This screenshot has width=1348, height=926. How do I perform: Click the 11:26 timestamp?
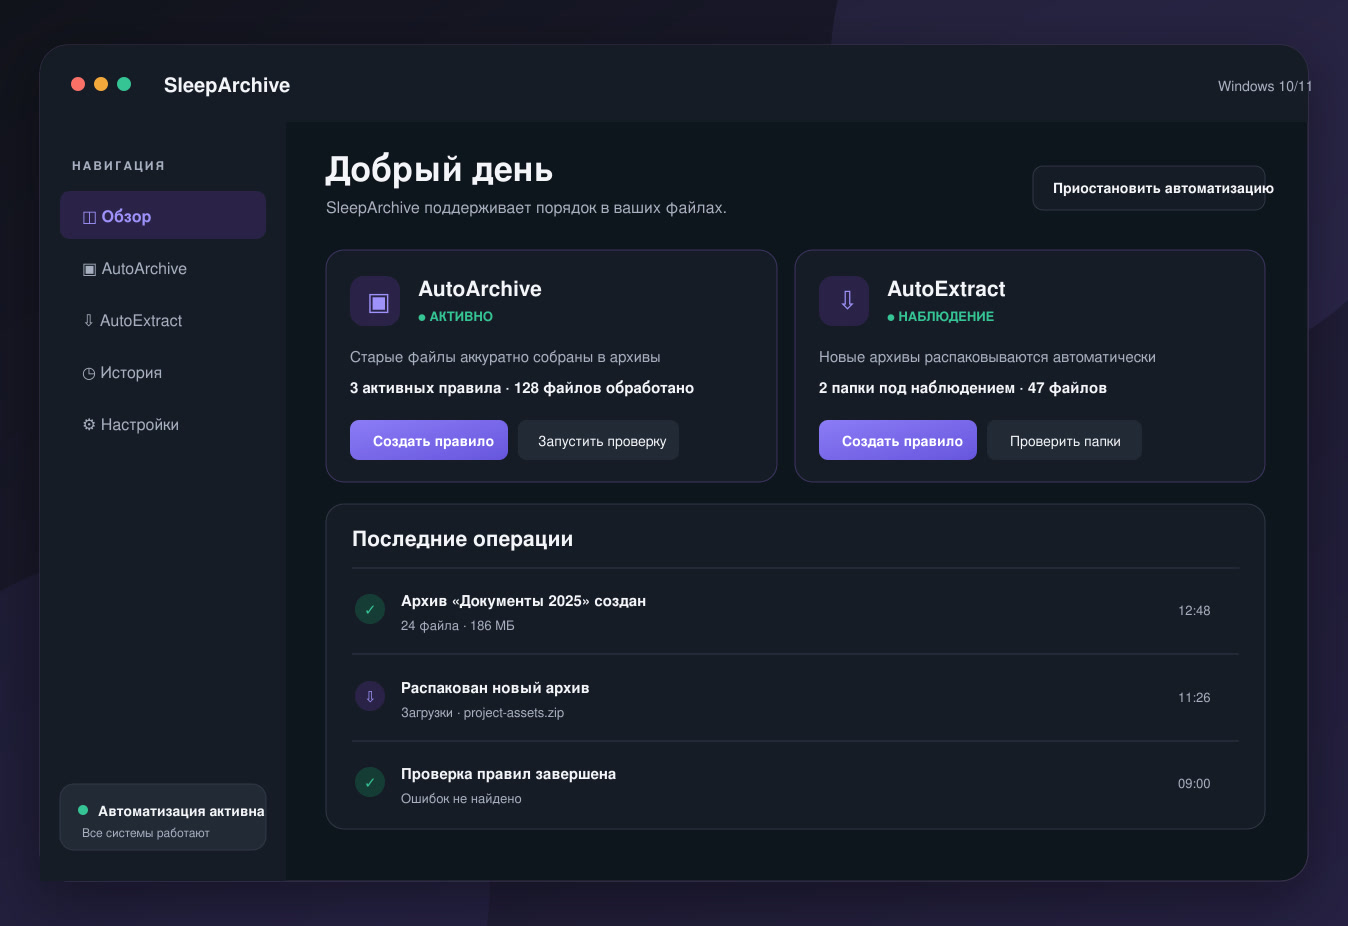point(1194,698)
